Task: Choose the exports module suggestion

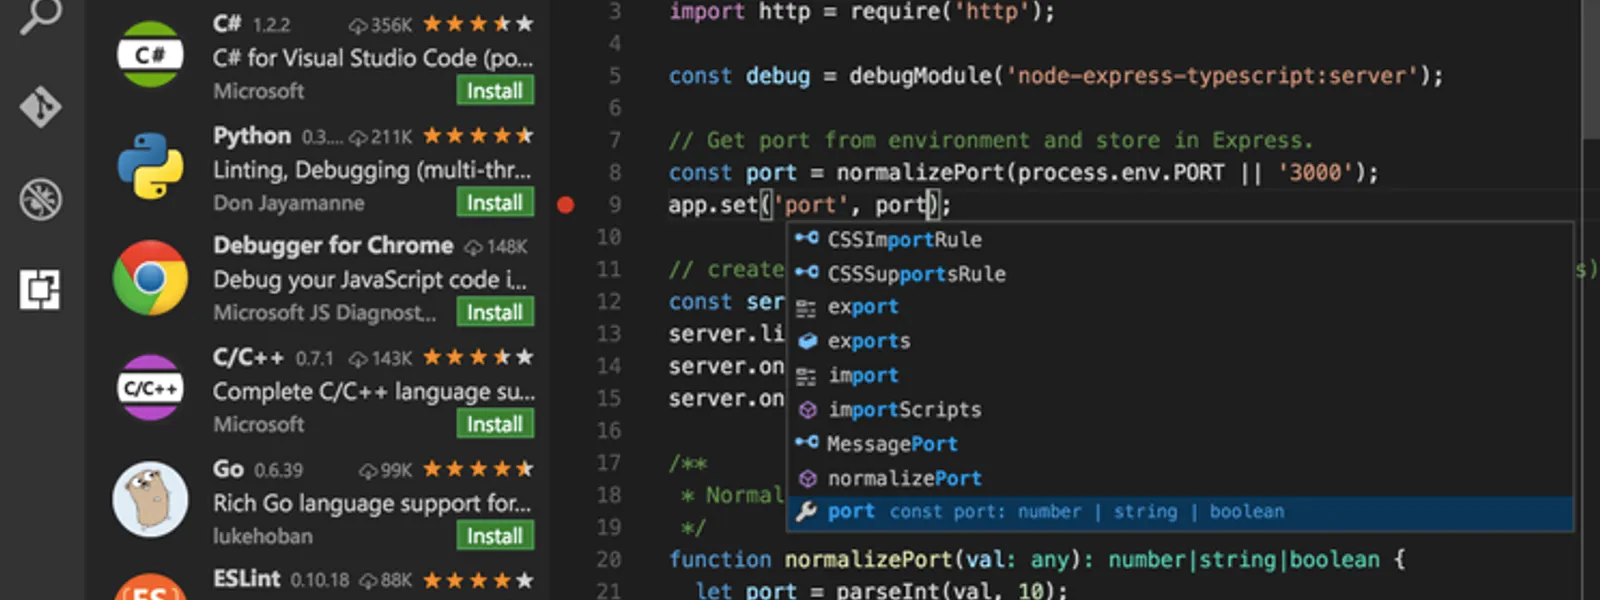Action: 1180,341
